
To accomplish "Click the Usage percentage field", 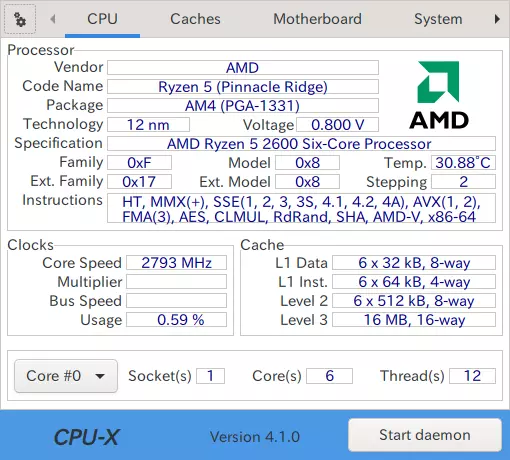I will click(x=176, y=320).
